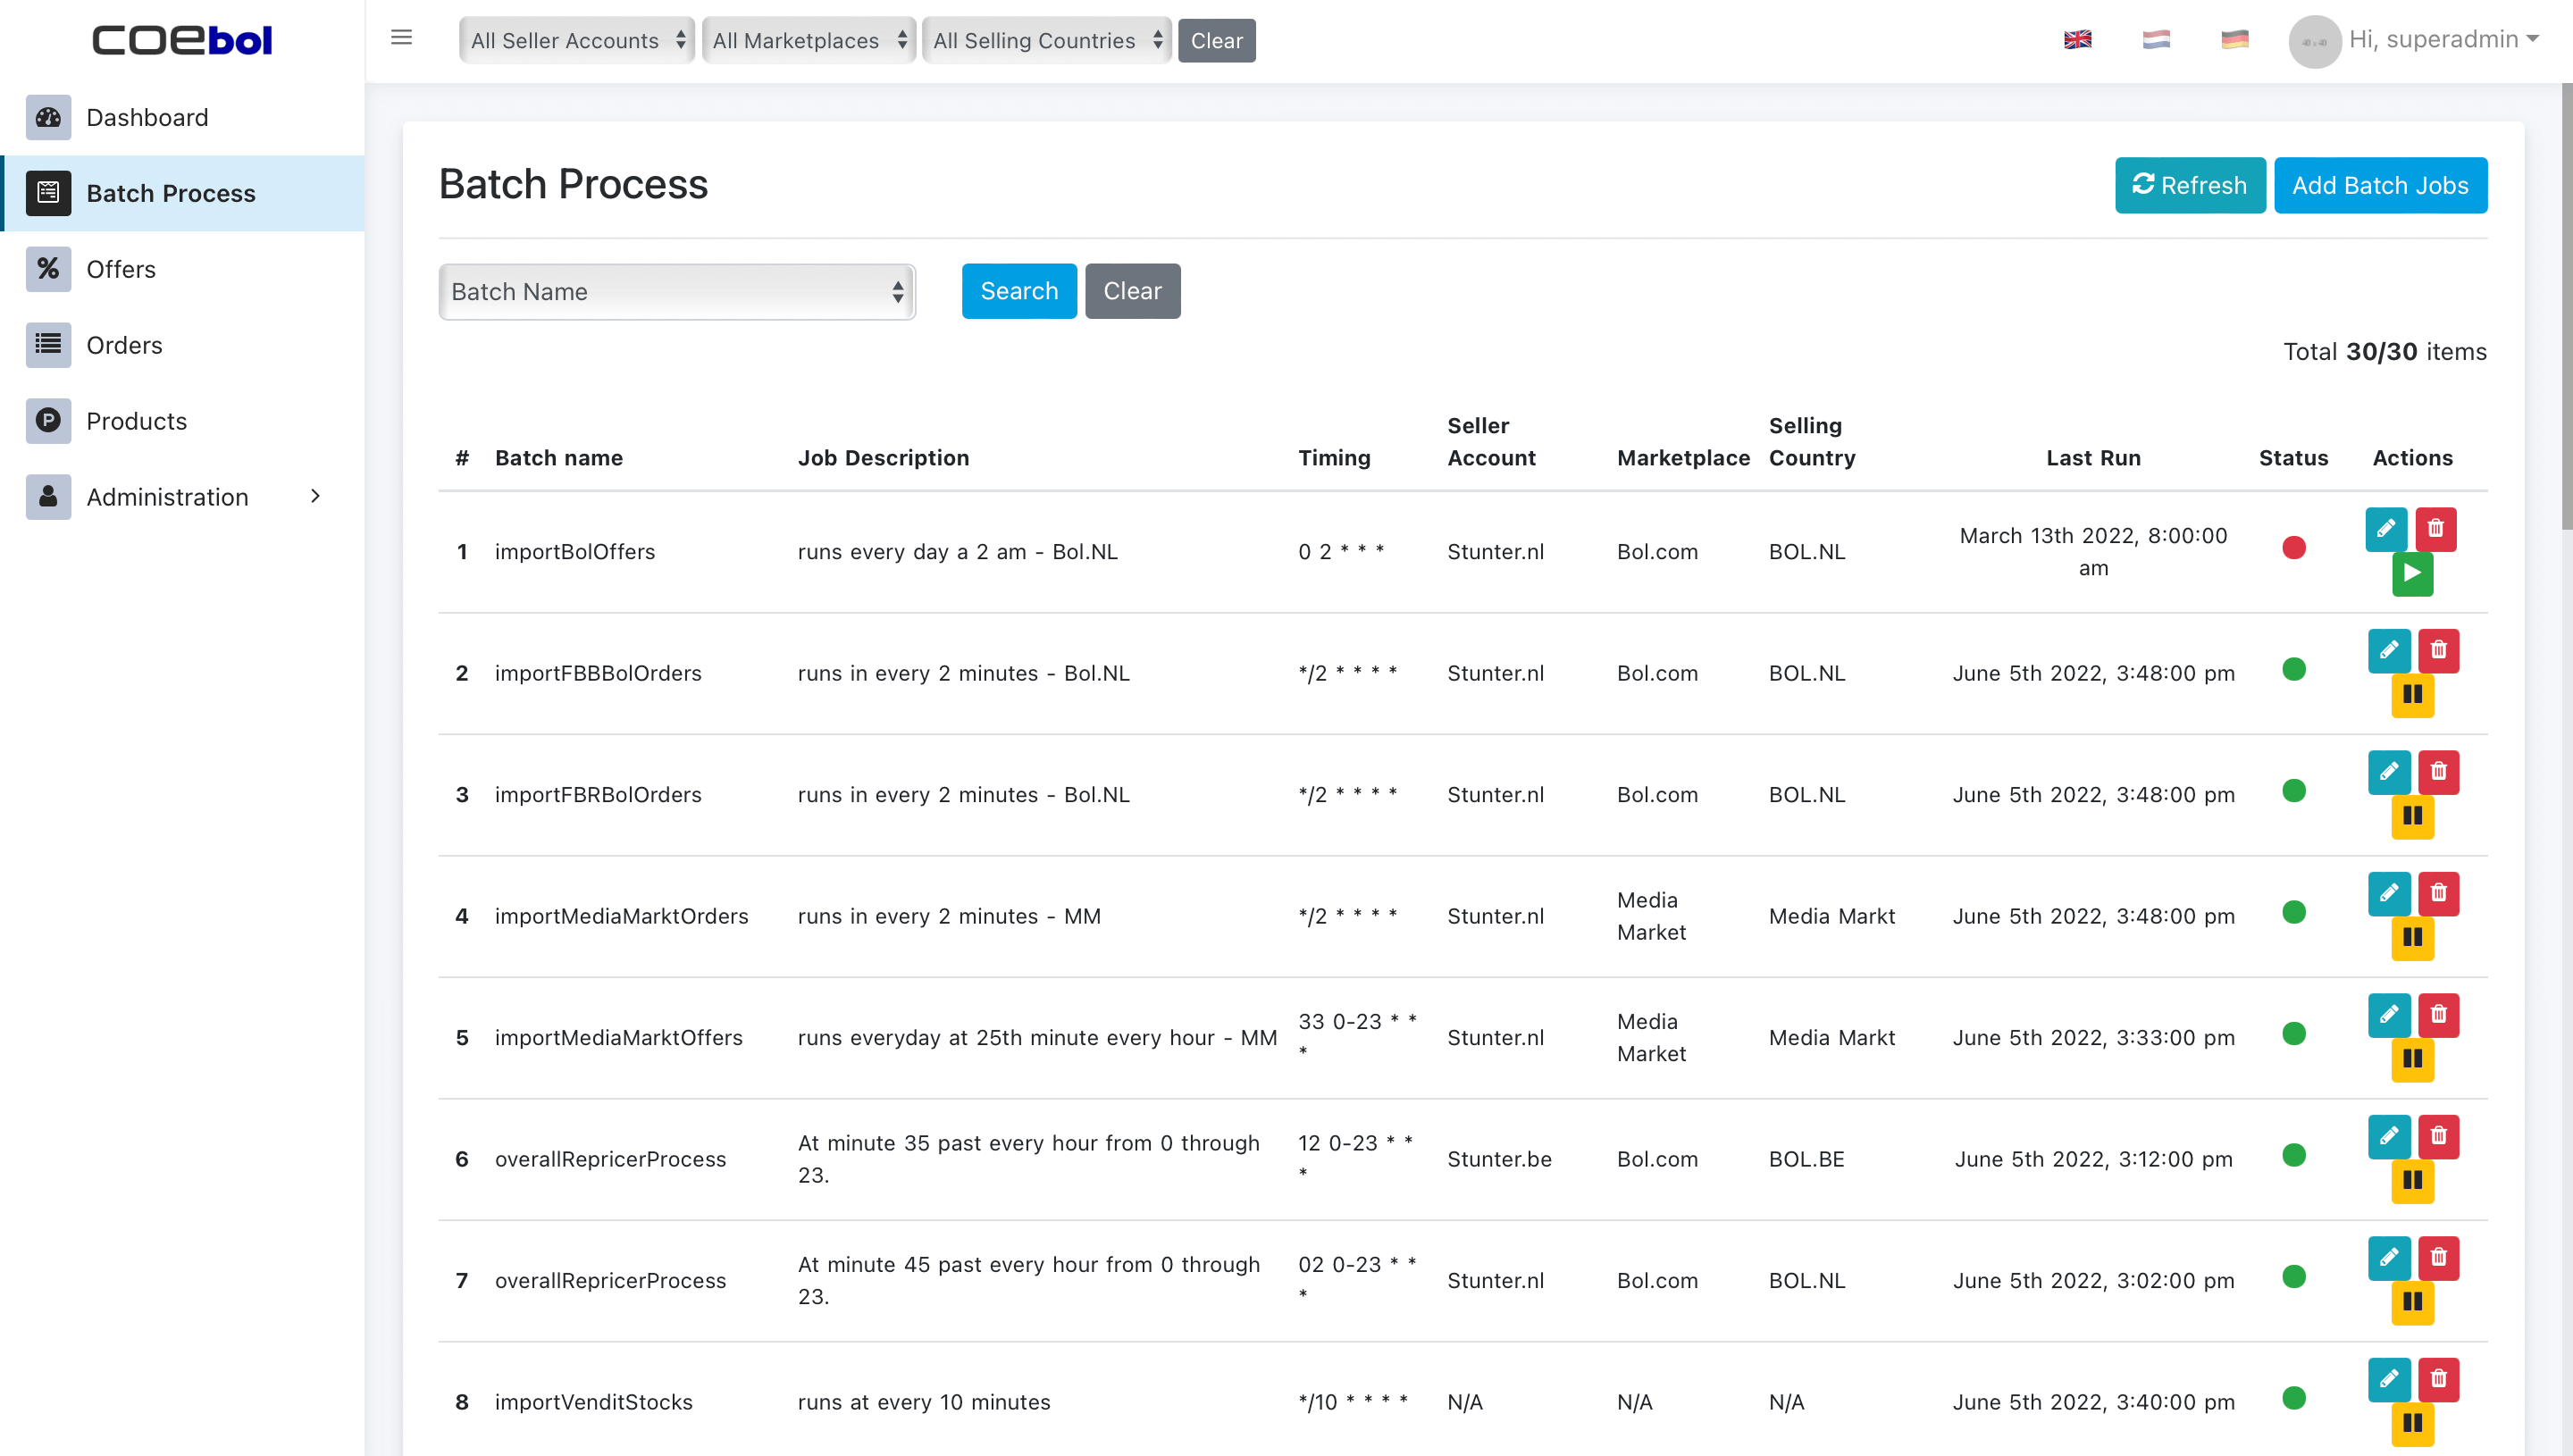
Task: Click red status dot for importBolOffers
Action: [2293, 548]
